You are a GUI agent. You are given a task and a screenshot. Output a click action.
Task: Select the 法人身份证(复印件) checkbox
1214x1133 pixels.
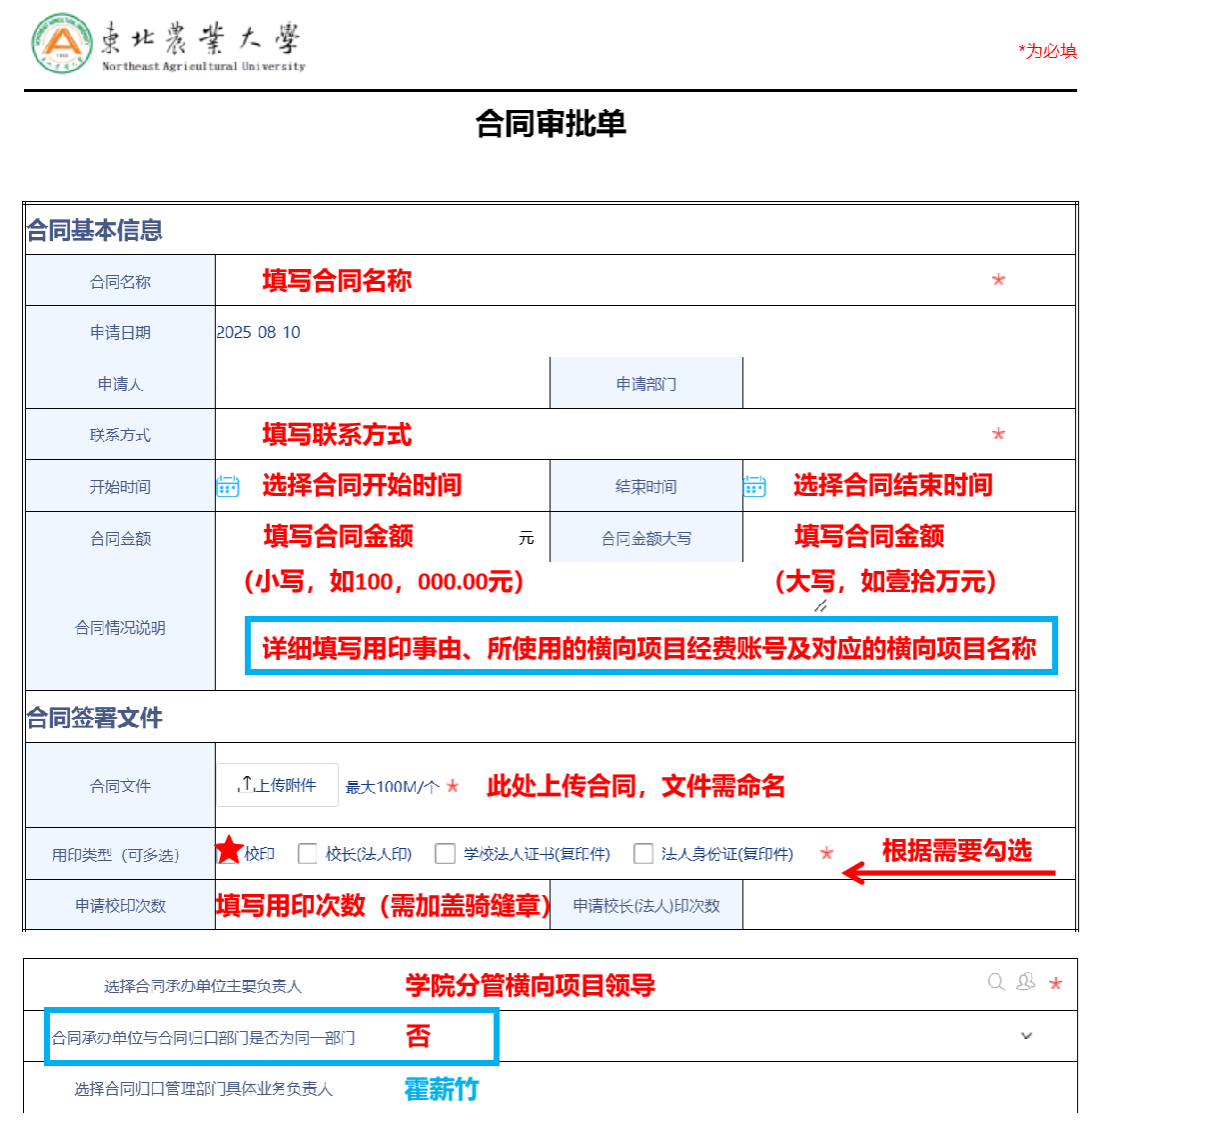(x=644, y=854)
